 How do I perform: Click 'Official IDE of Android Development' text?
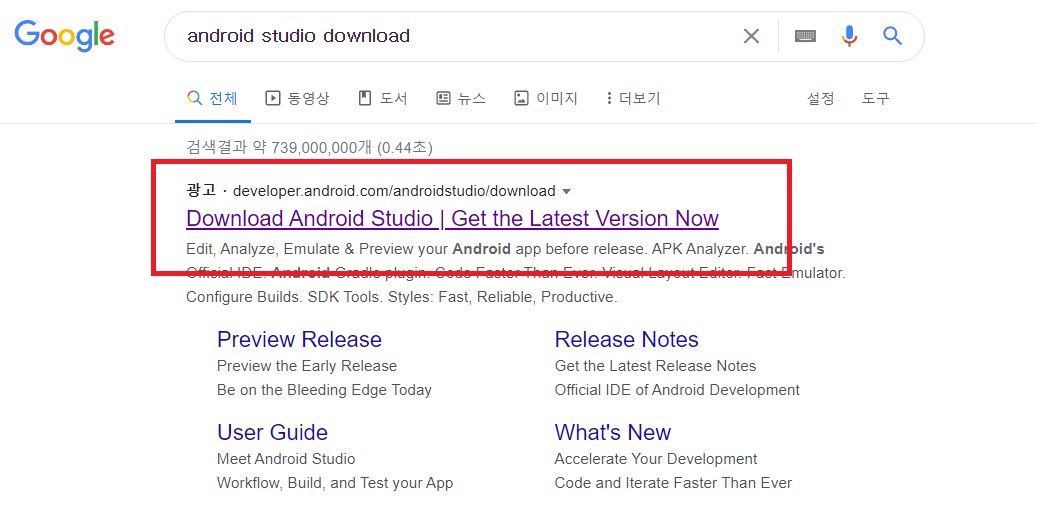click(677, 390)
